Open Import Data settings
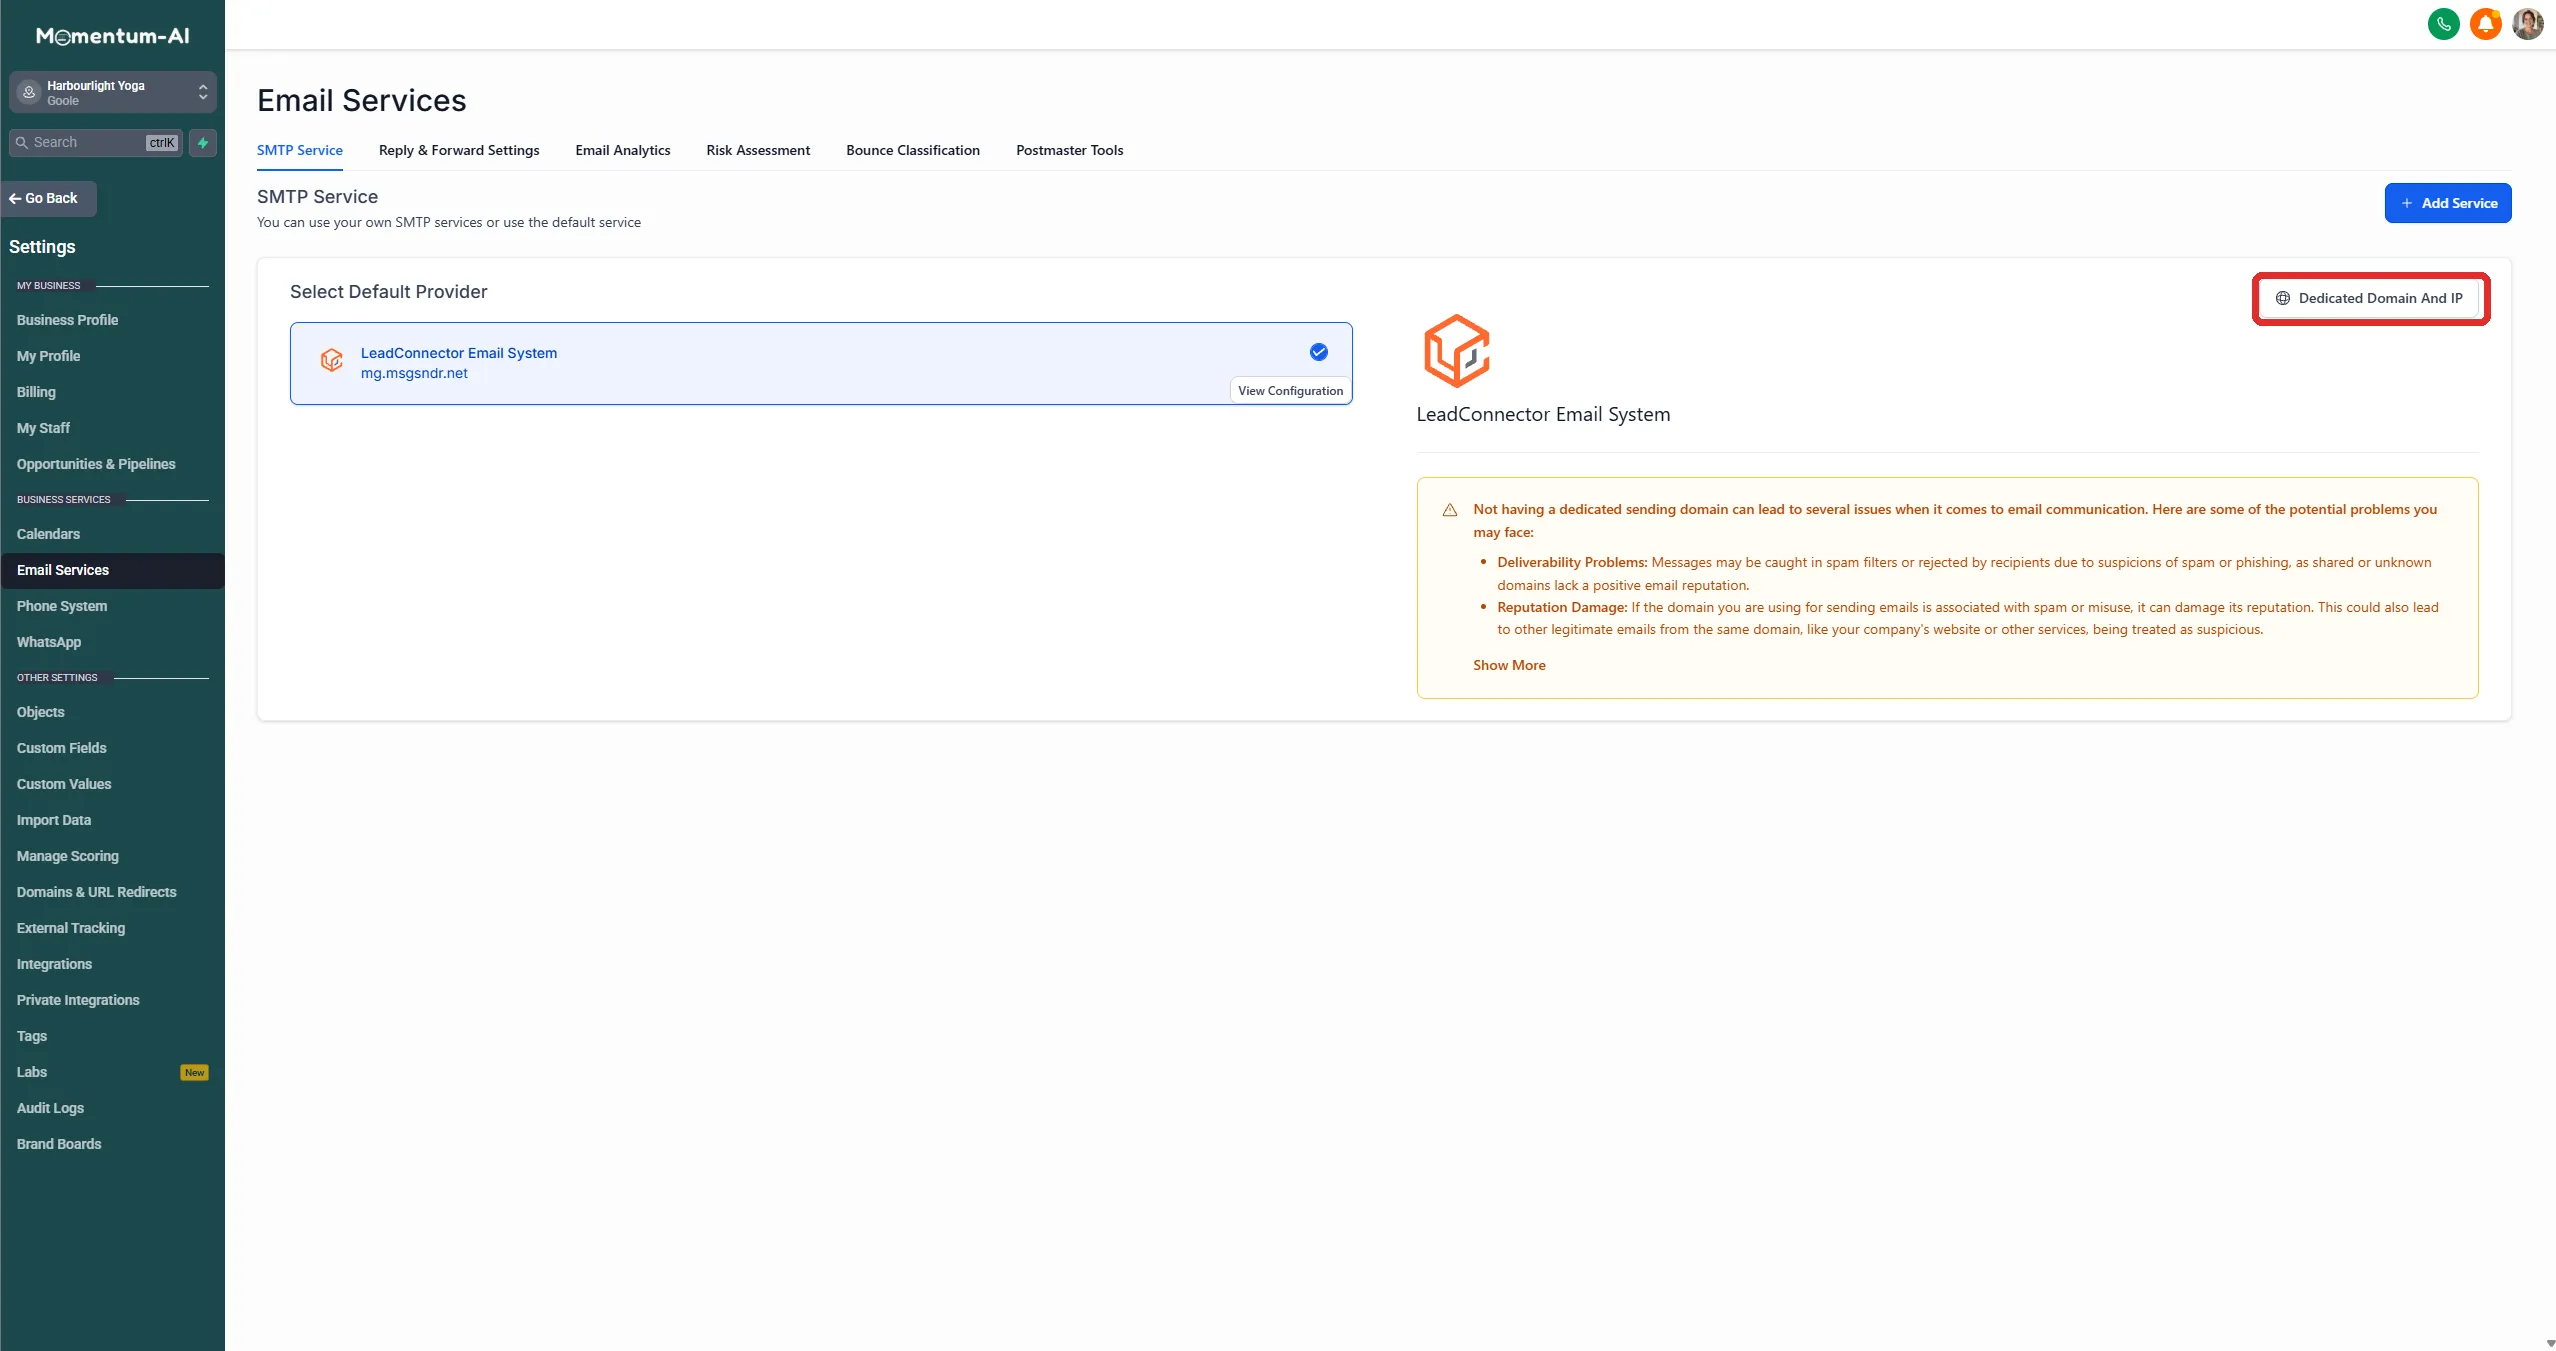 pos(54,820)
